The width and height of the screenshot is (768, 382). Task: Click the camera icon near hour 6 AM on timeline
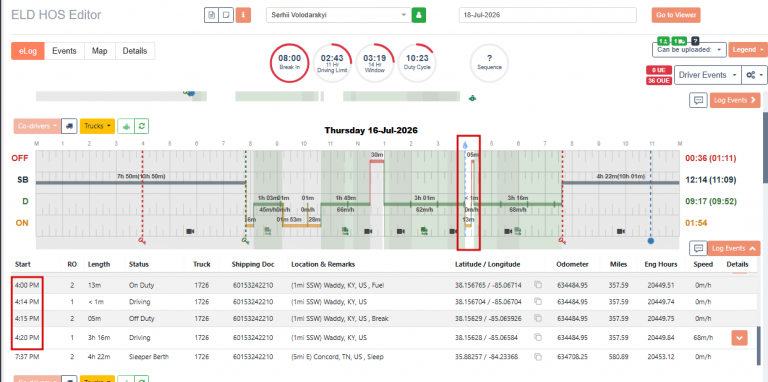(190, 231)
